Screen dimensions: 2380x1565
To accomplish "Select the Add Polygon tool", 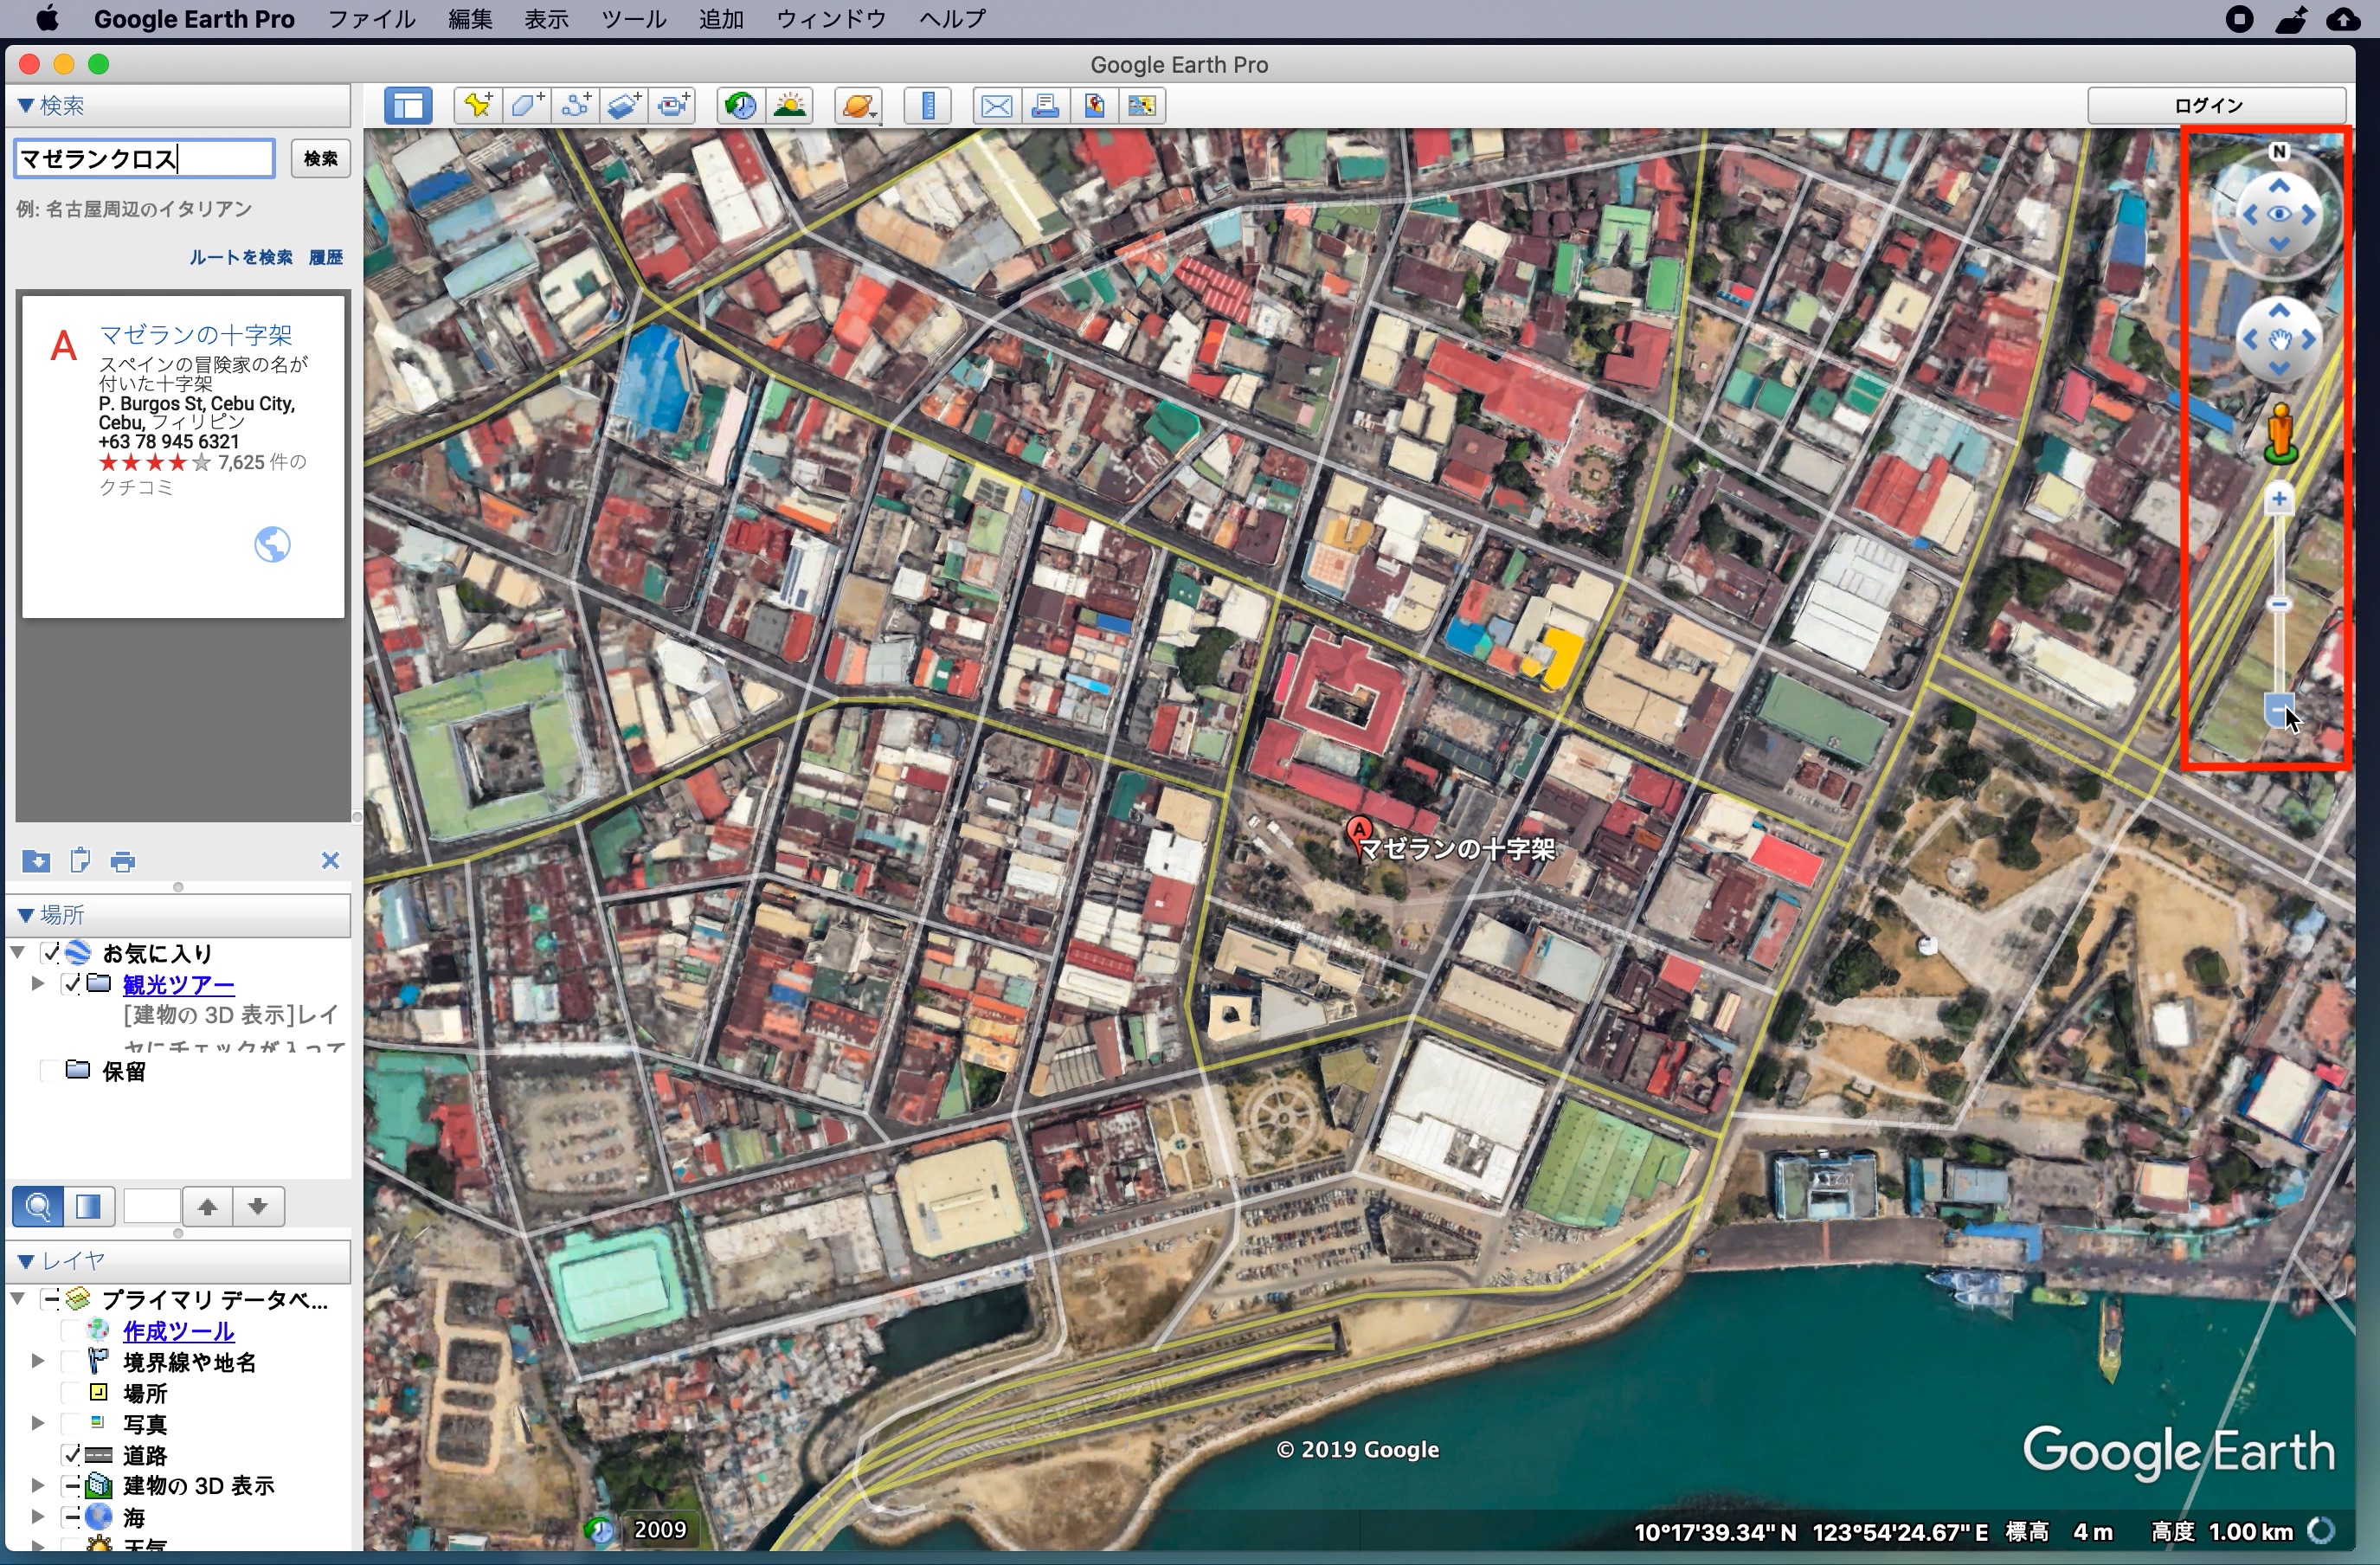I will pyautogui.click(x=527, y=105).
